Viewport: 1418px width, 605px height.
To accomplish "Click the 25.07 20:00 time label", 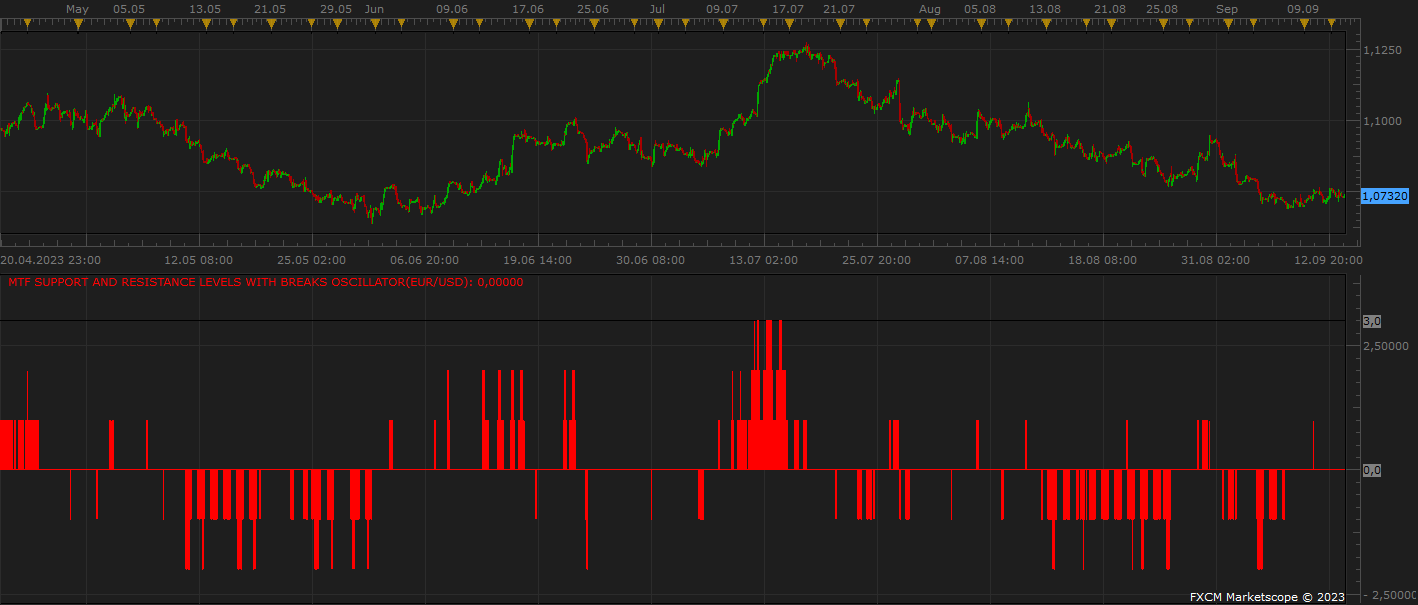I will 877,260.
